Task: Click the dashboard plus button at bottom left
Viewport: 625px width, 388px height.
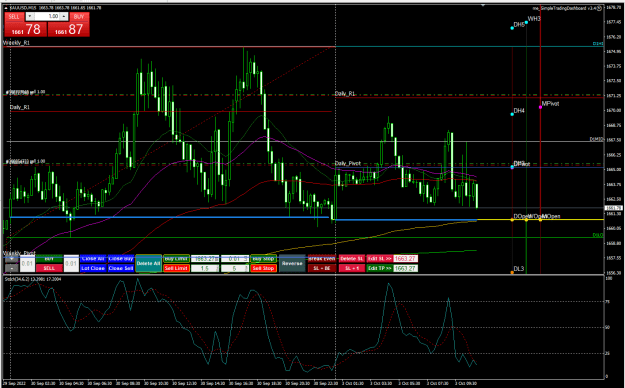Action: tap(12, 259)
